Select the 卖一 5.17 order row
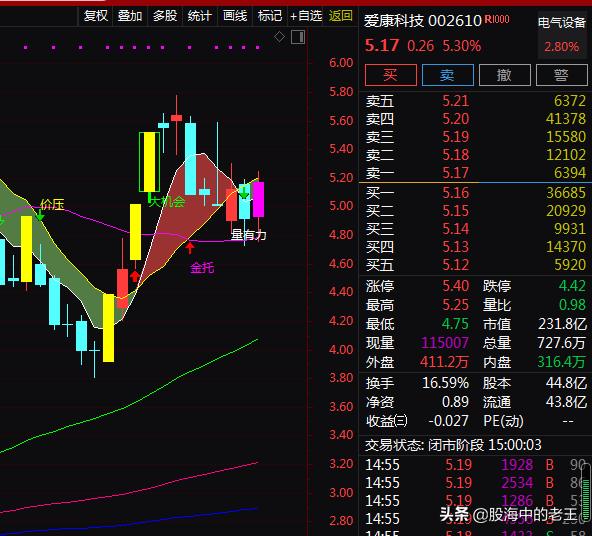592x536 pixels. [476, 173]
